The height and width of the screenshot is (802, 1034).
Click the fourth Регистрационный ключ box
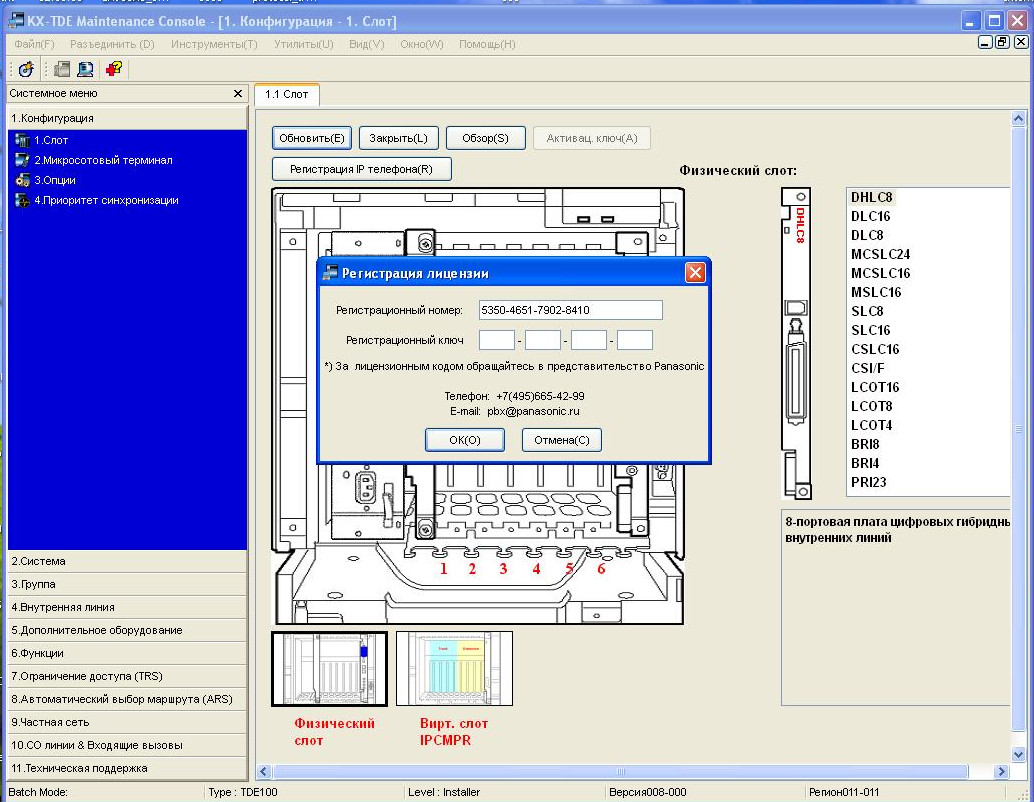point(635,340)
